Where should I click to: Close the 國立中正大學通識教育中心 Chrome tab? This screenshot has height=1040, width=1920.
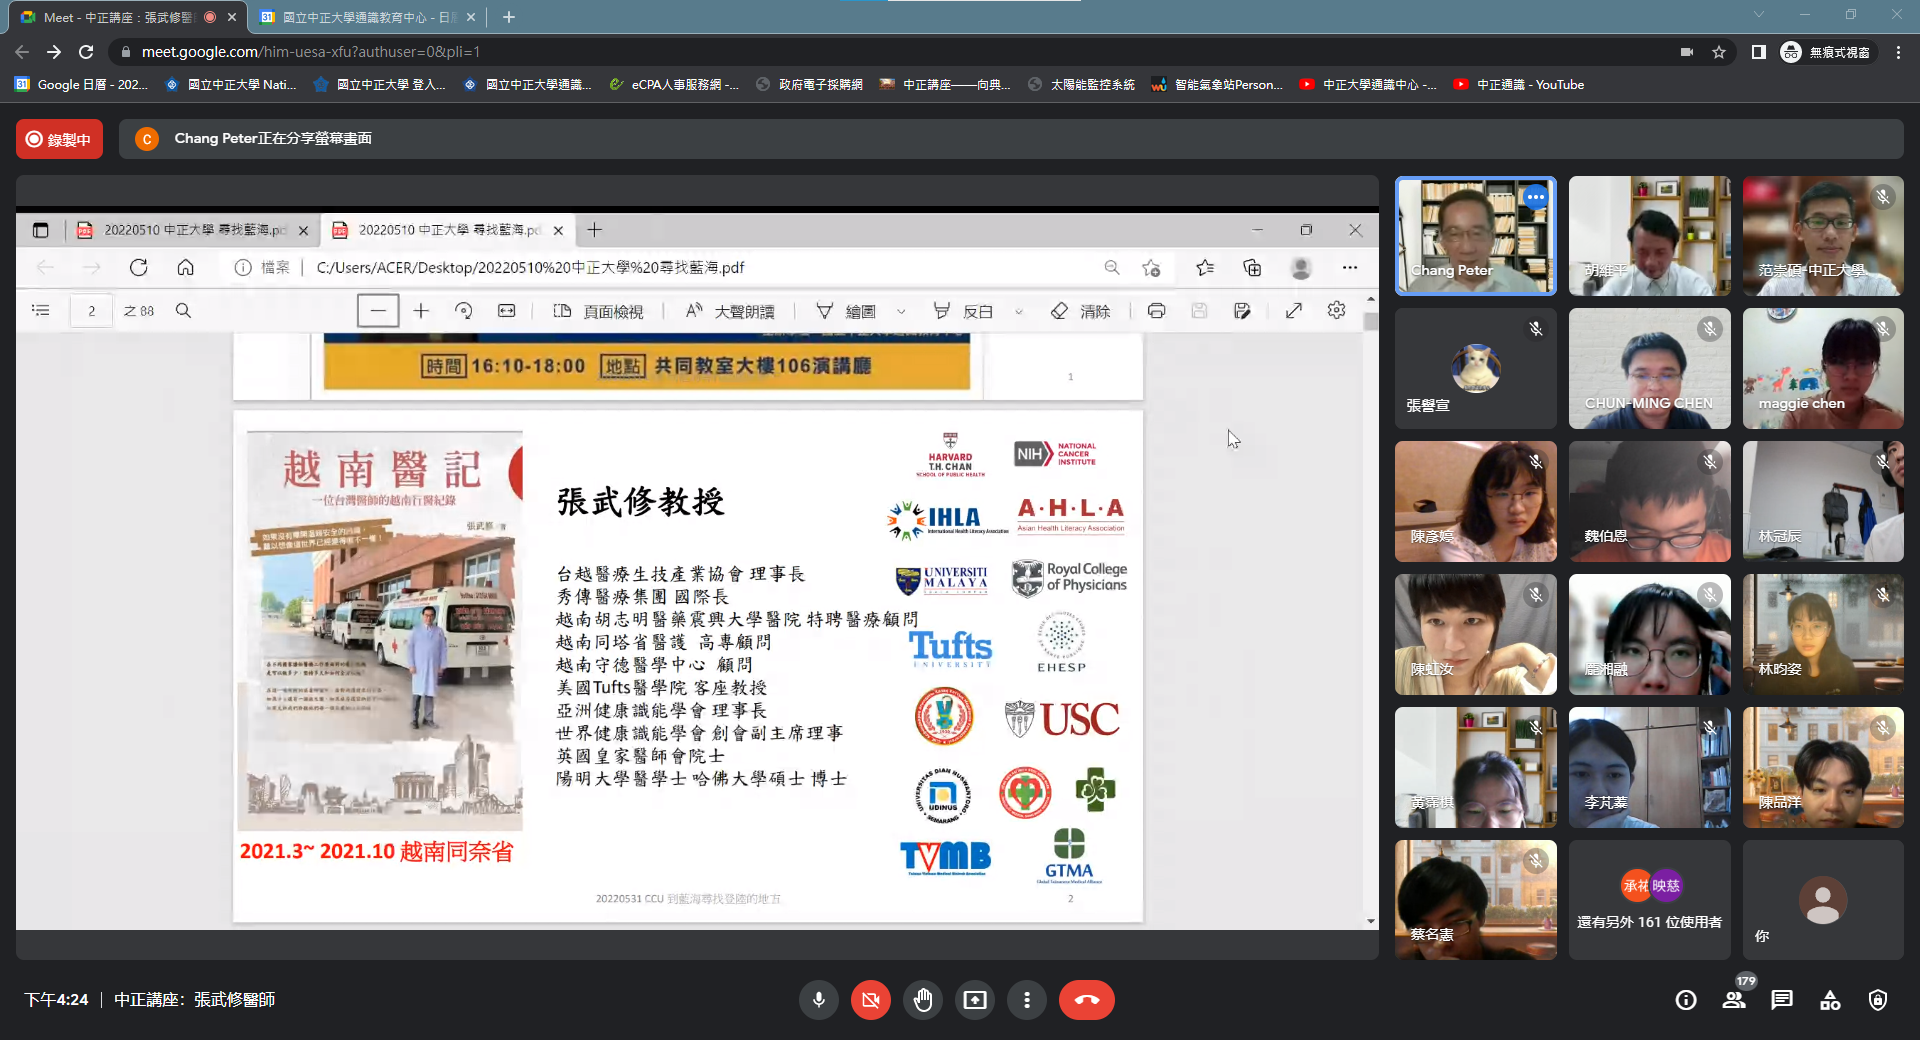[x=471, y=17]
